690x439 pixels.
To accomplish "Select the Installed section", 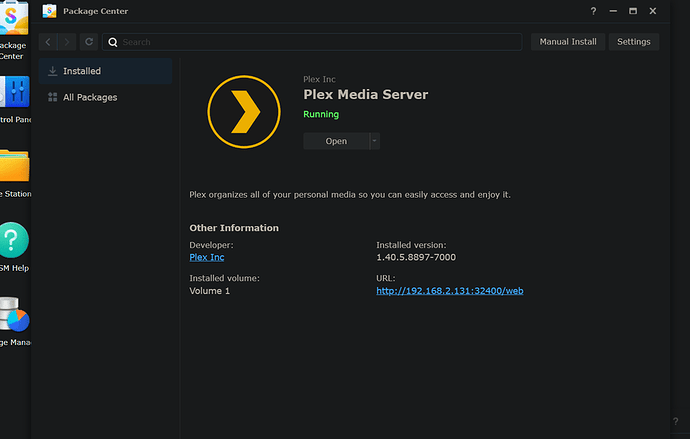I will [105, 71].
